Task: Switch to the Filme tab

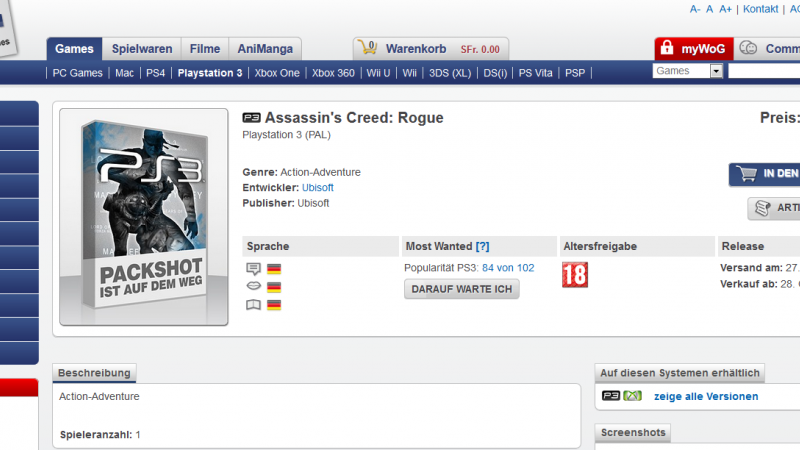Action: coord(205,49)
